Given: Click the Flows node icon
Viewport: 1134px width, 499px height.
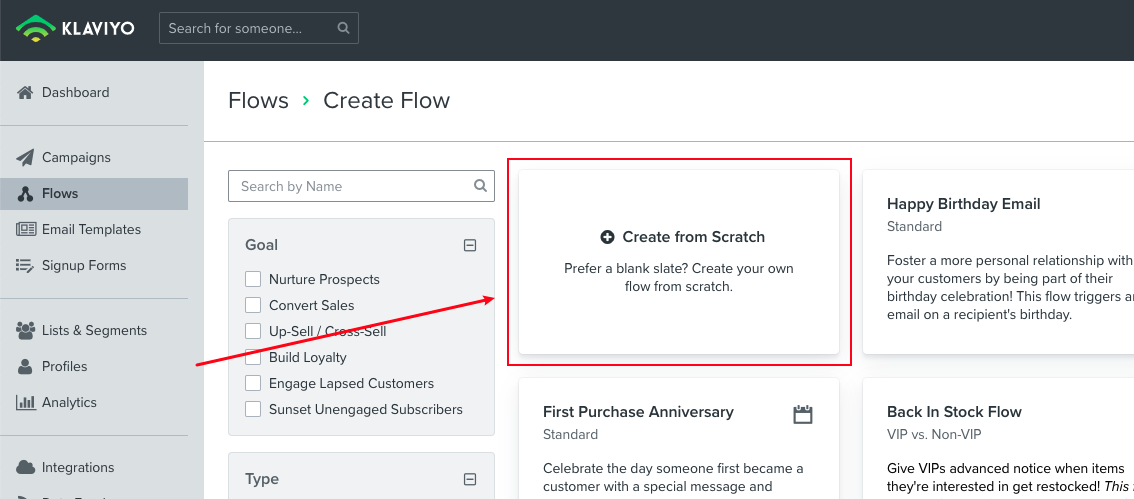Looking at the screenshot, I should (x=25, y=194).
